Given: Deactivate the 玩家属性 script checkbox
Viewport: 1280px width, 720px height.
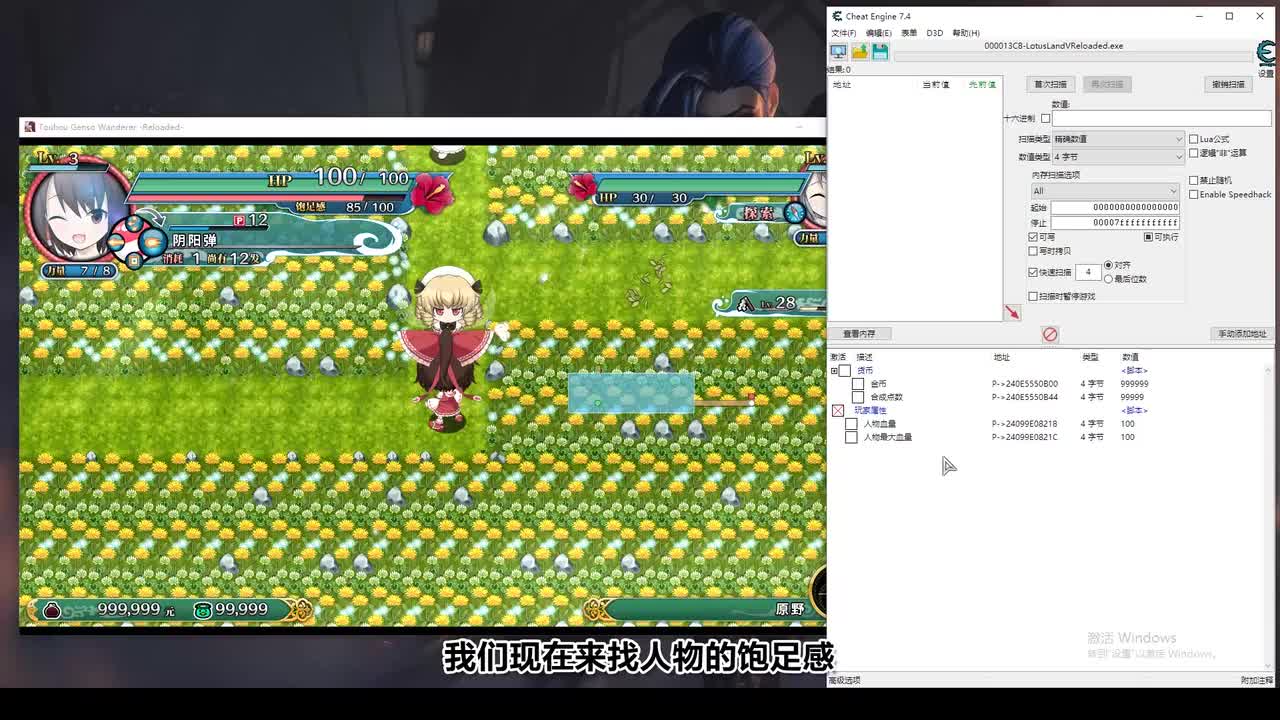Looking at the screenshot, I should pos(838,411).
